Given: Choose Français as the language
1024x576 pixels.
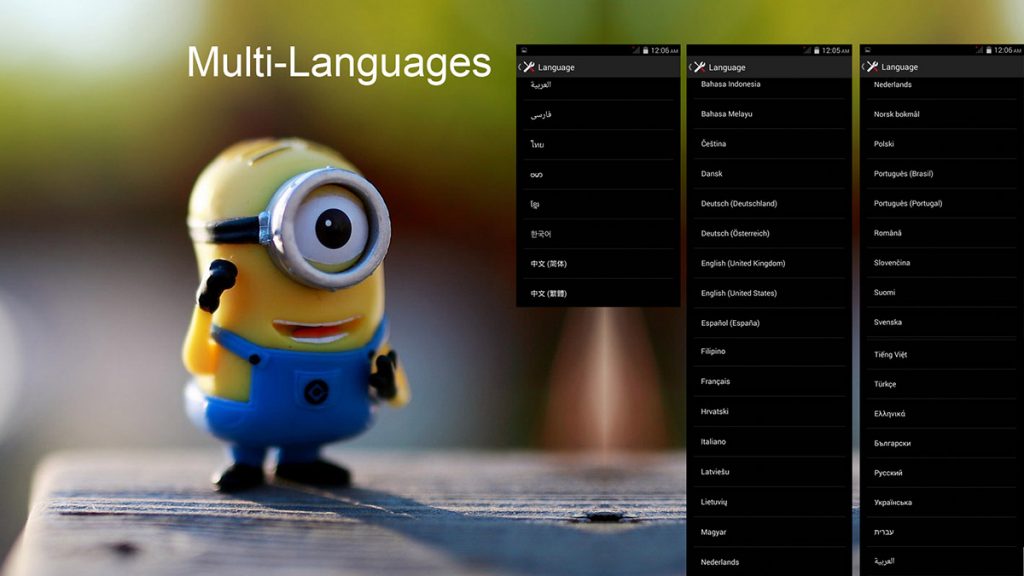Looking at the screenshot, I should point(716,381).
